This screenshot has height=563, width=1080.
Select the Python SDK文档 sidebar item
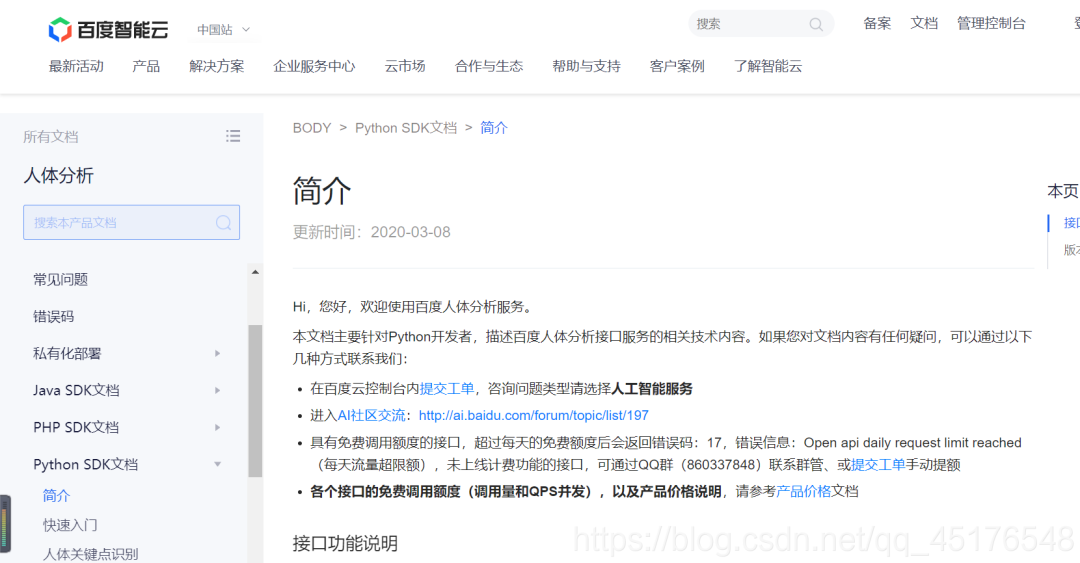pyautogui.click(x=85, y=464)
